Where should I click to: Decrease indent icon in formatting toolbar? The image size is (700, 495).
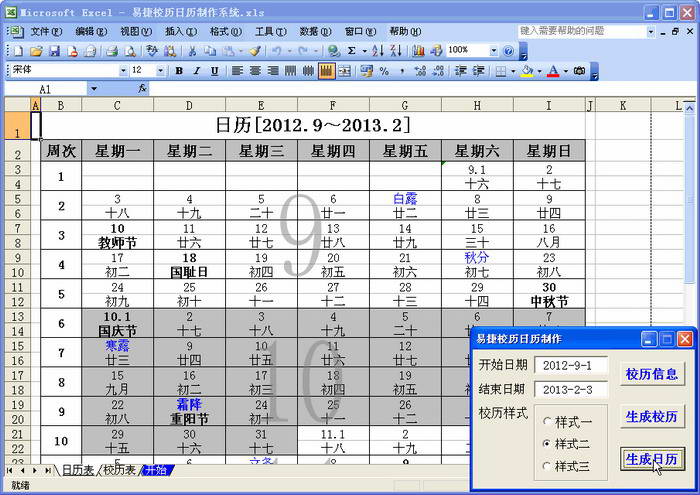(x=461, y=71)
